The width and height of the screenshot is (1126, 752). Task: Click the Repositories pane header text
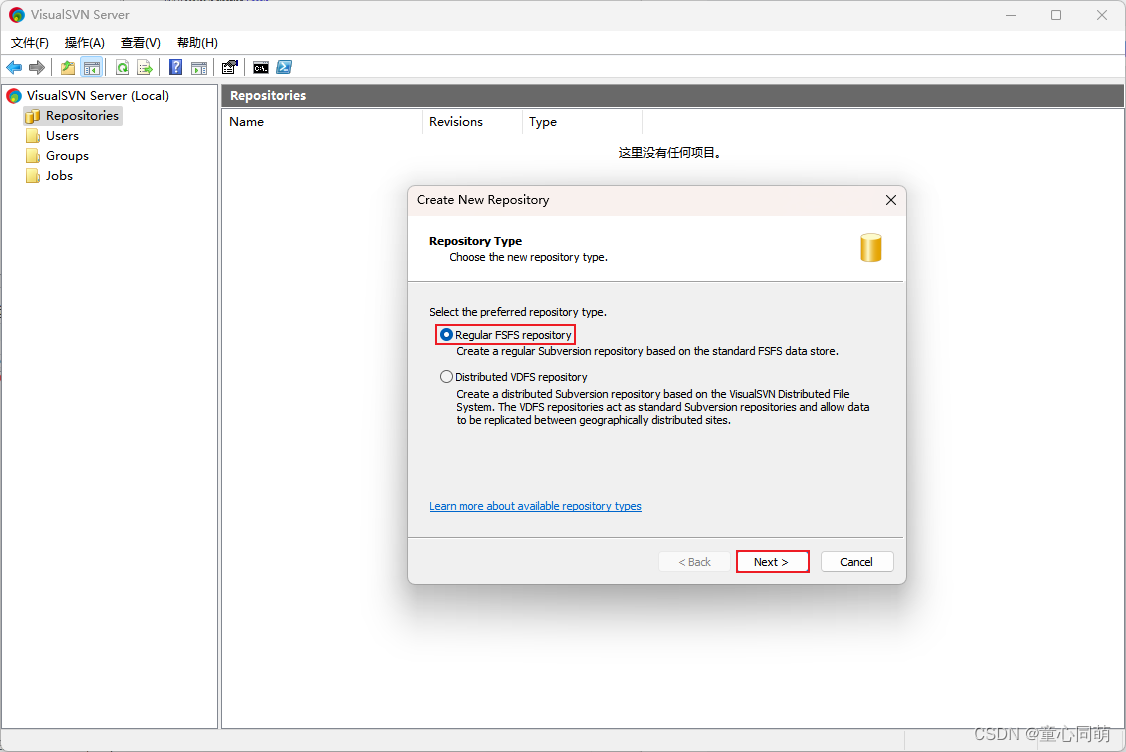pos(268,96)
